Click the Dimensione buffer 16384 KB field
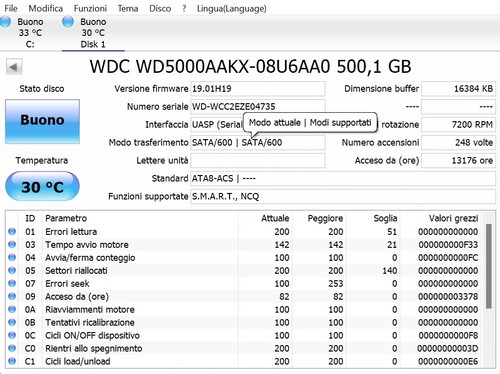This screenshot has height=374, width=500. 458,89
